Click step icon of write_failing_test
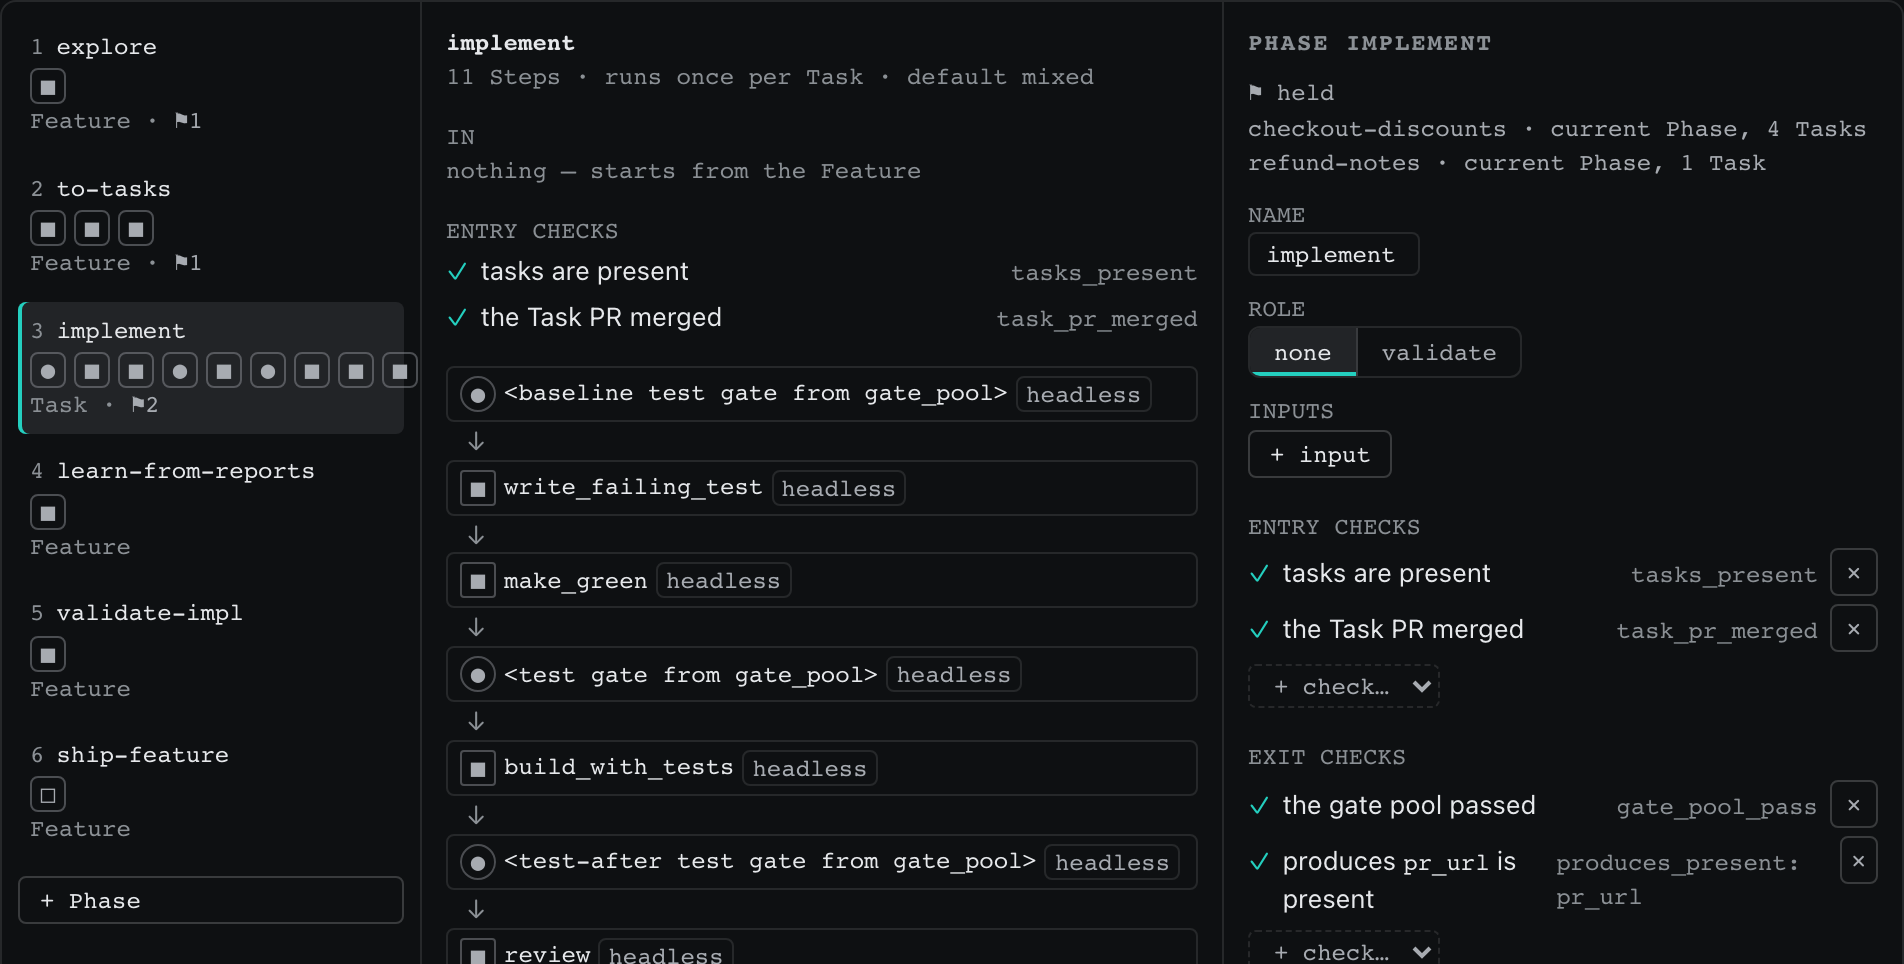The image size is (1904, 964). (x=478, y=489)
